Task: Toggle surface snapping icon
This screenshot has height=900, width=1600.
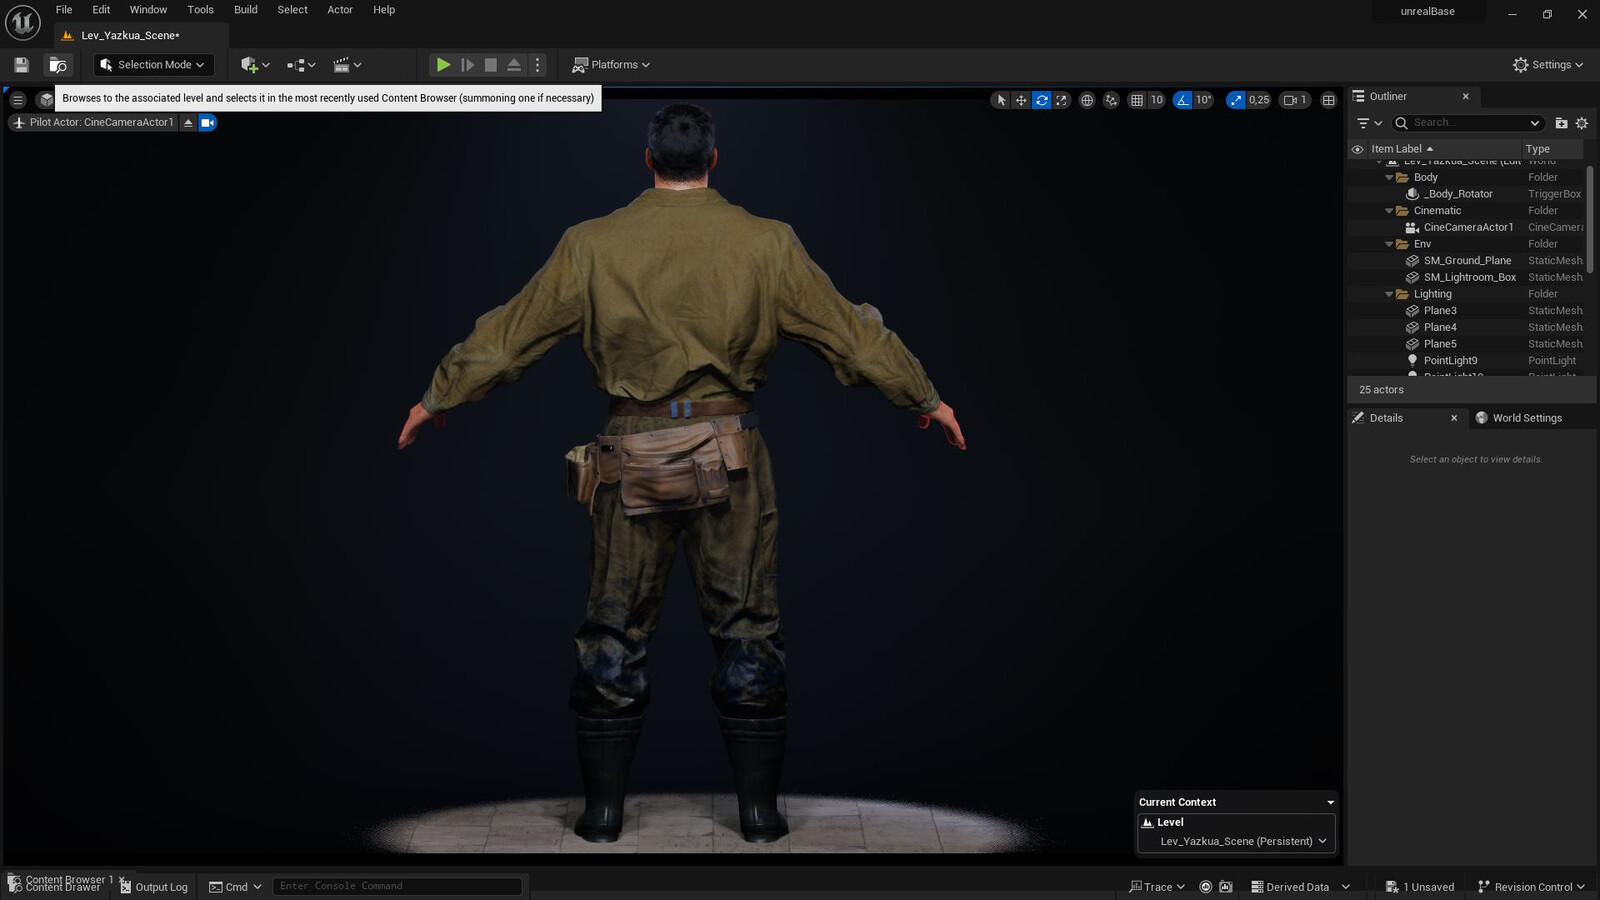Action: (1111, 100)
